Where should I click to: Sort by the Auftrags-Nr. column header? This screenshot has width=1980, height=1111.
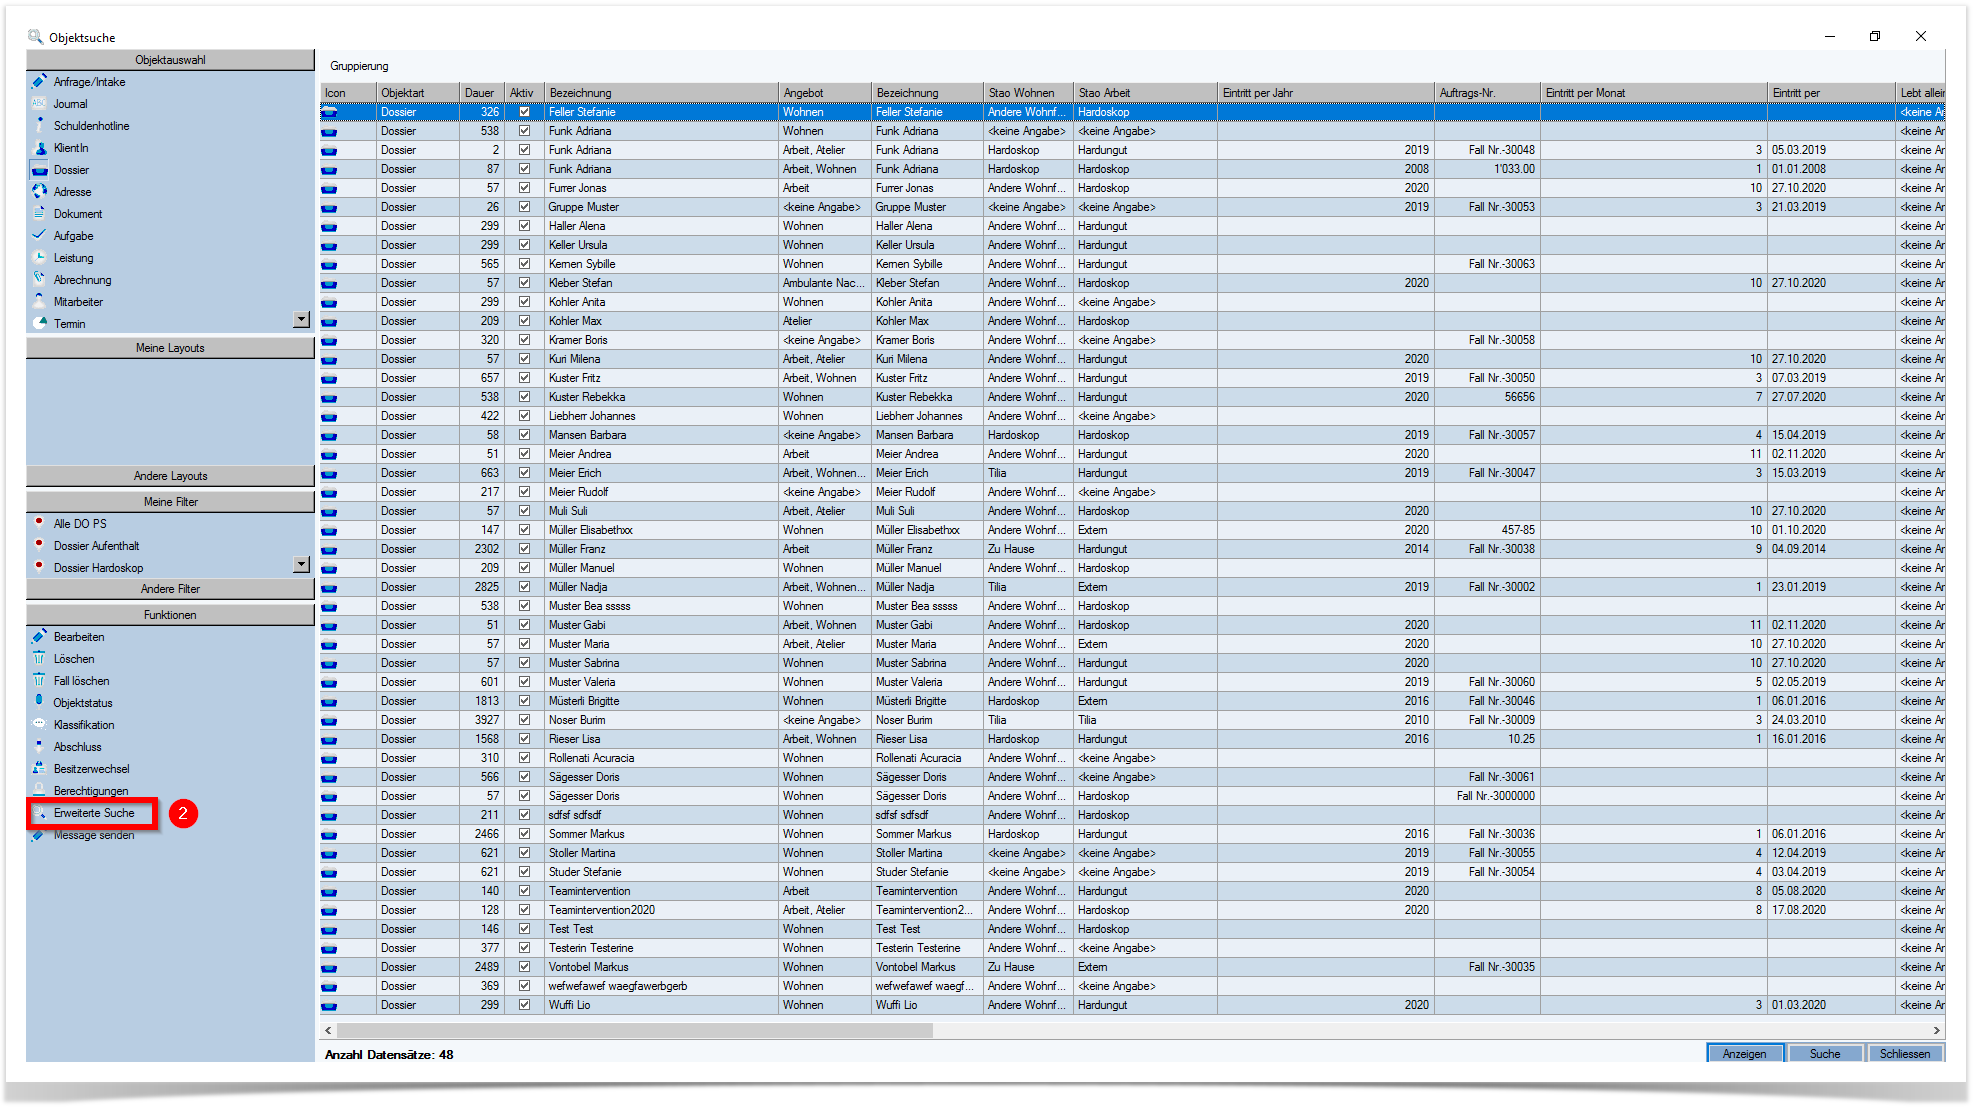tap(1487, 93)
